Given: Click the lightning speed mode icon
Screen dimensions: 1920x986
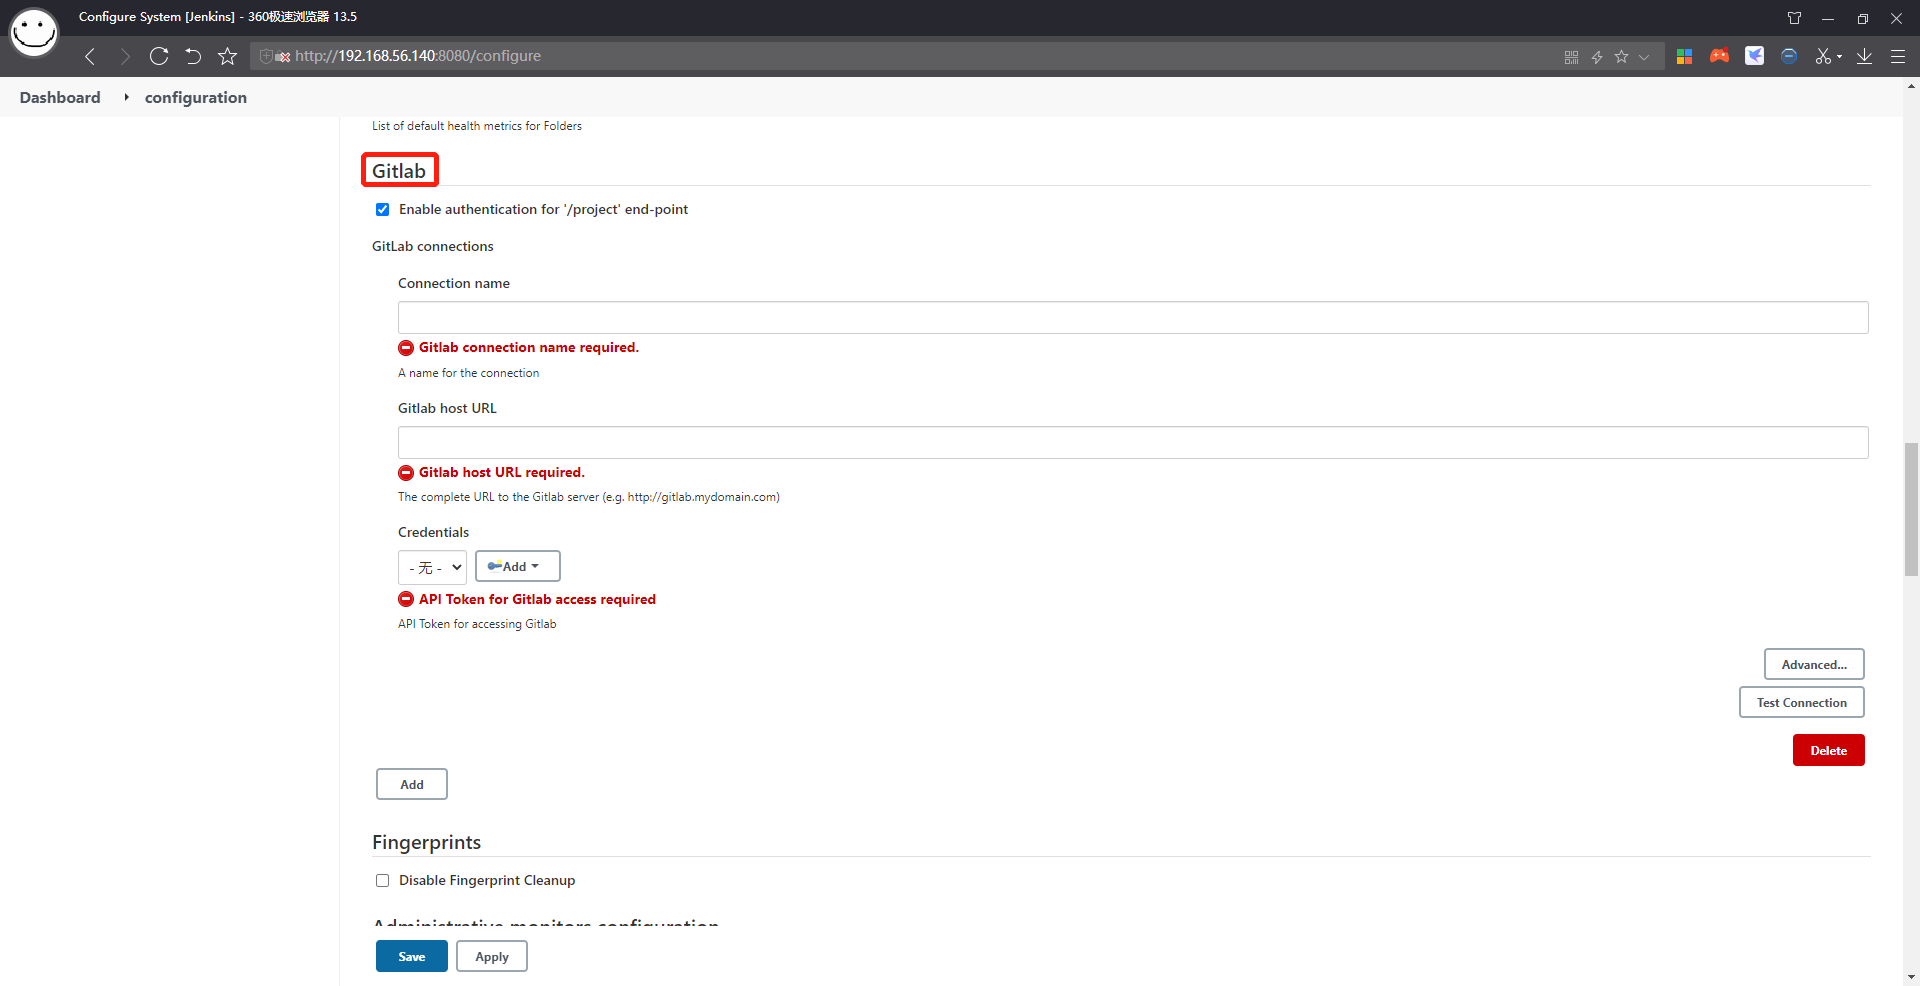Looking at the screenshot, I should 1597,57.
